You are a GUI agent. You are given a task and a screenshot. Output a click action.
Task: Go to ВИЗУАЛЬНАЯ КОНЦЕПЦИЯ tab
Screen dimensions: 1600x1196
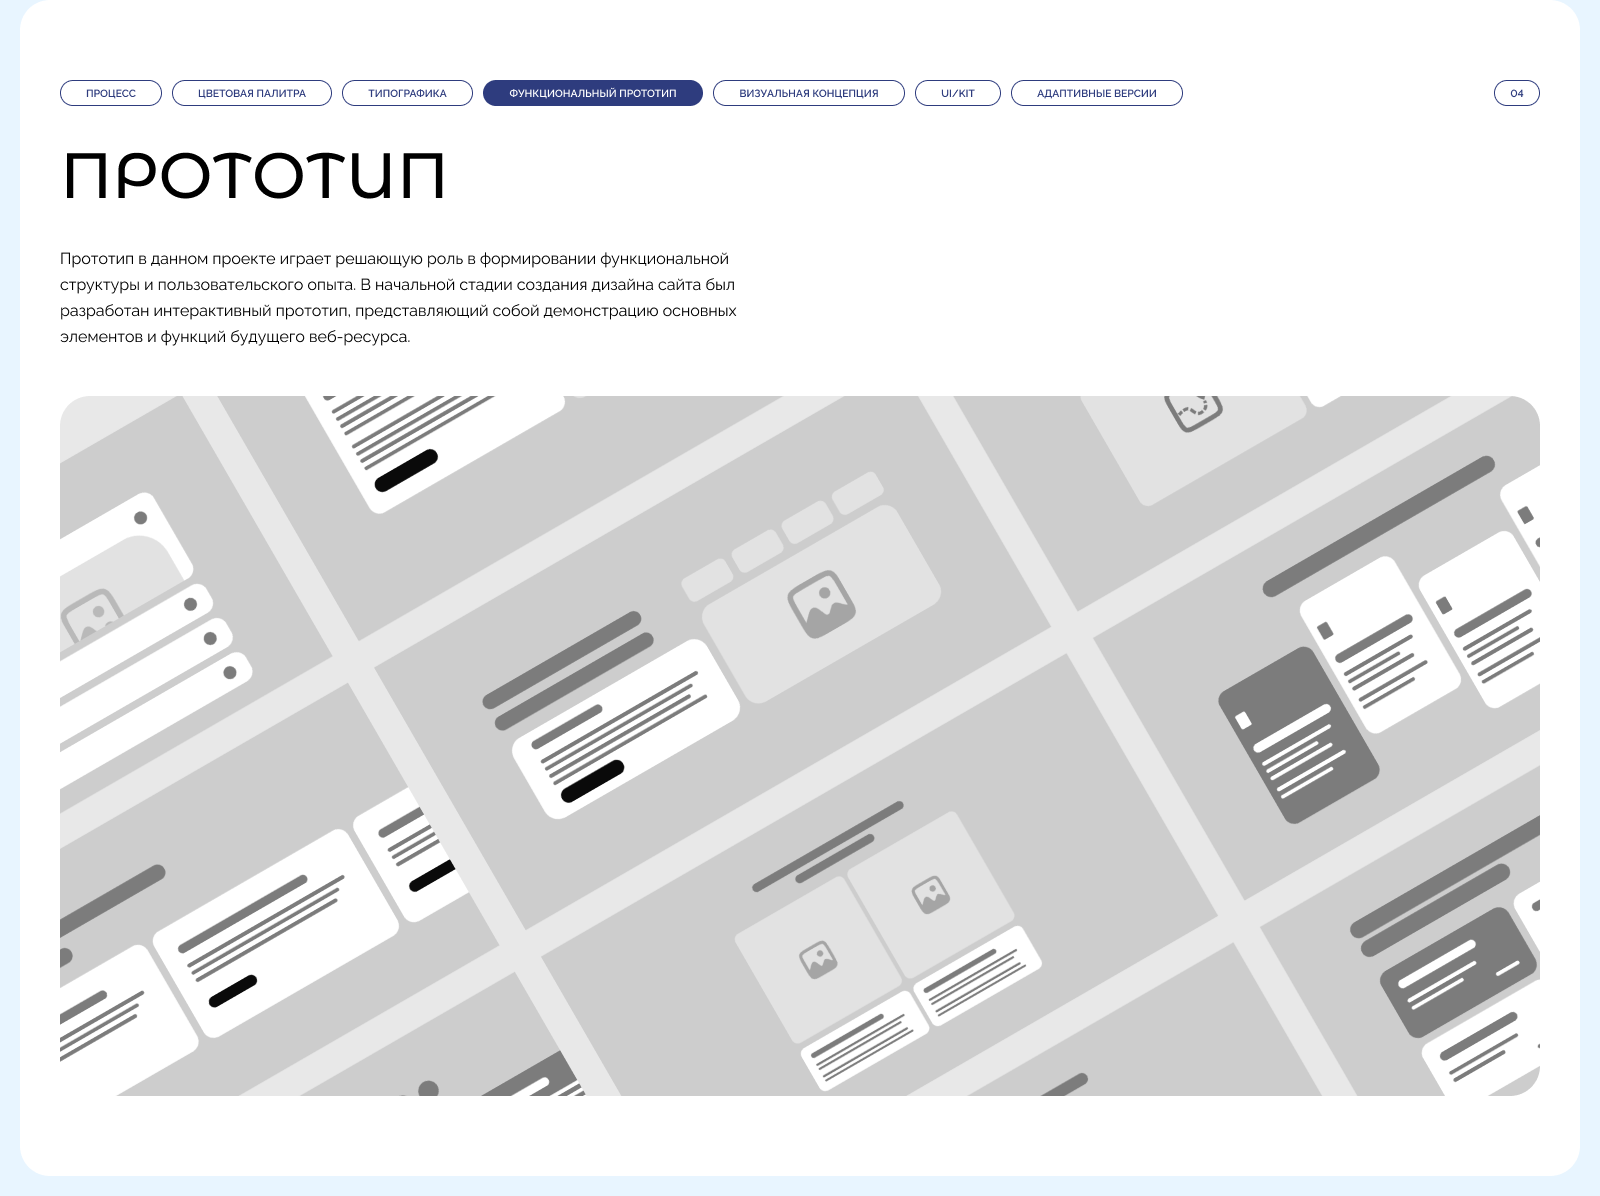pos(808,93)
